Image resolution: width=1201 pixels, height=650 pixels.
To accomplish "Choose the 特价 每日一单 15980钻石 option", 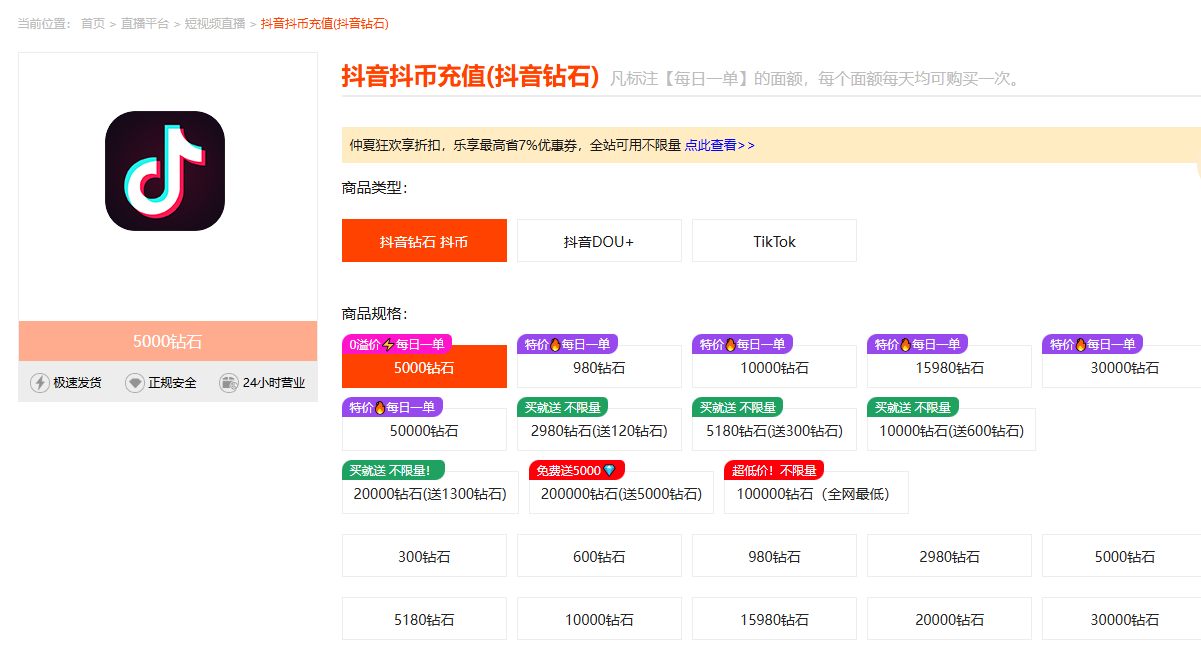I will tap(949, 367).
